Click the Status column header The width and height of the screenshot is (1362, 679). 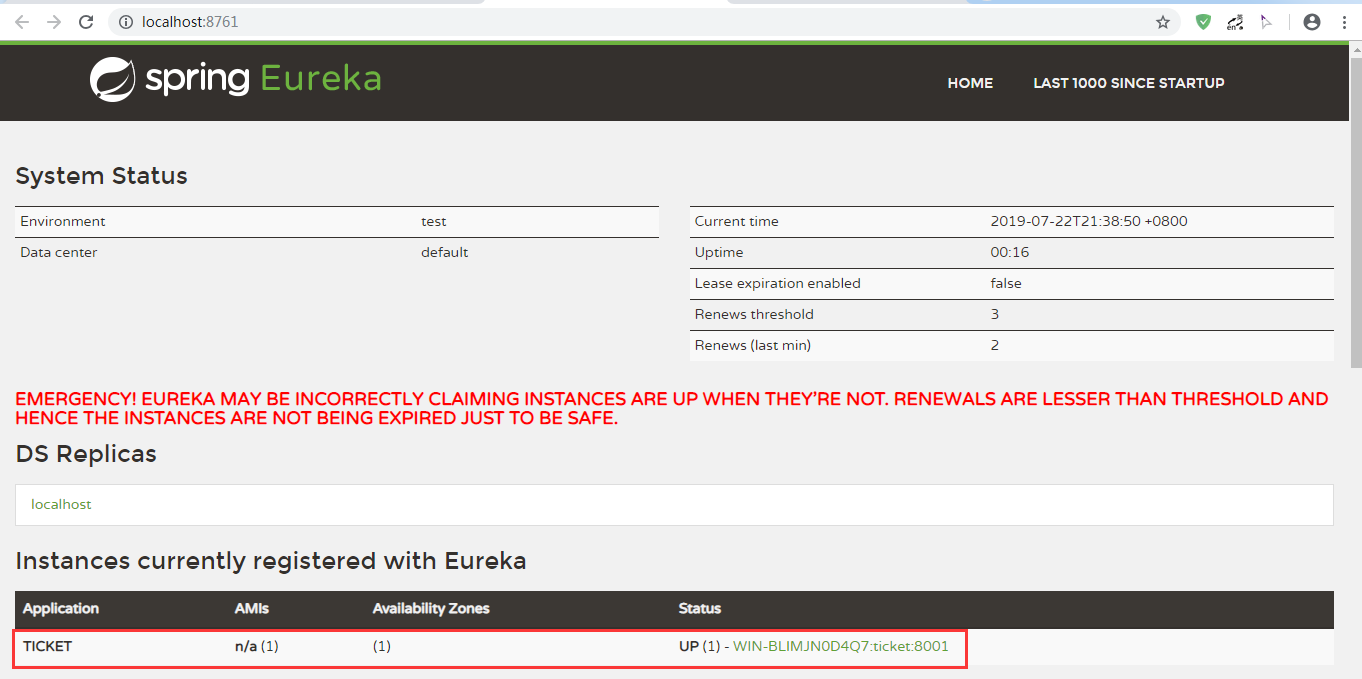point(700,608)
